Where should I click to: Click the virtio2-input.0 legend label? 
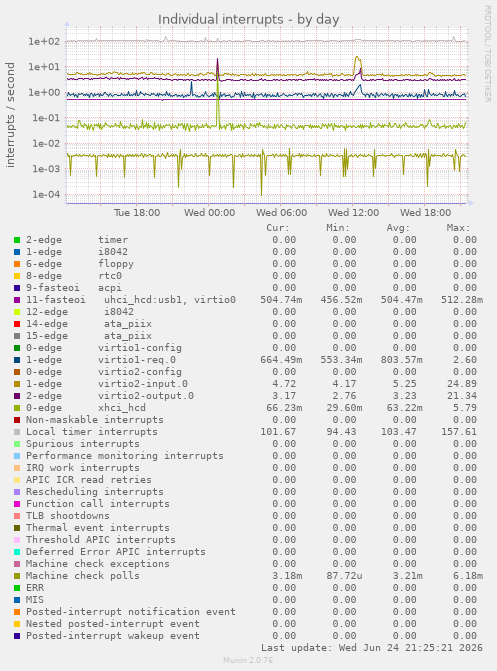pos(143,384)
